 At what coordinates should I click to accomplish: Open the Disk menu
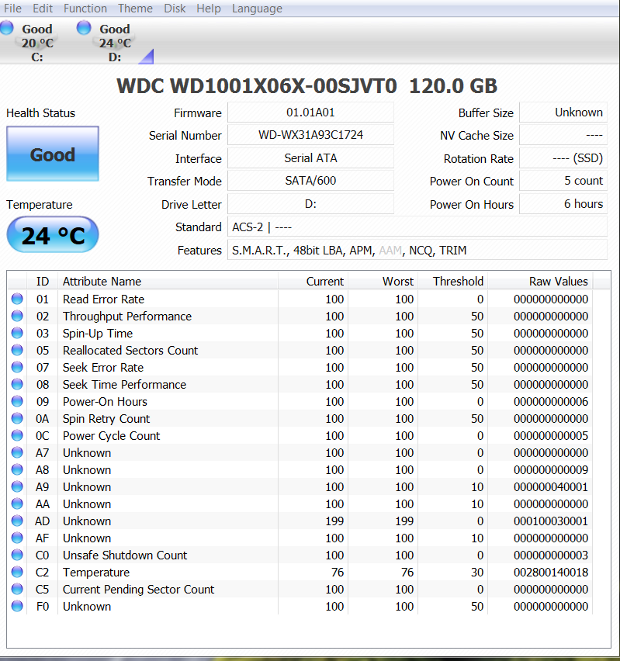[175, 8]
